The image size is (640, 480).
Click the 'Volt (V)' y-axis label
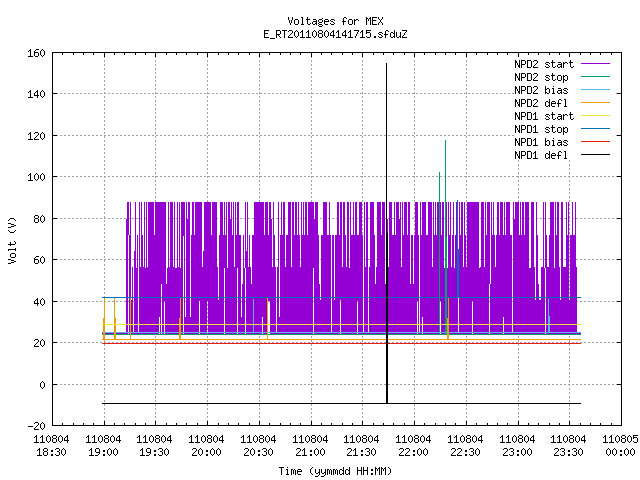13,240
